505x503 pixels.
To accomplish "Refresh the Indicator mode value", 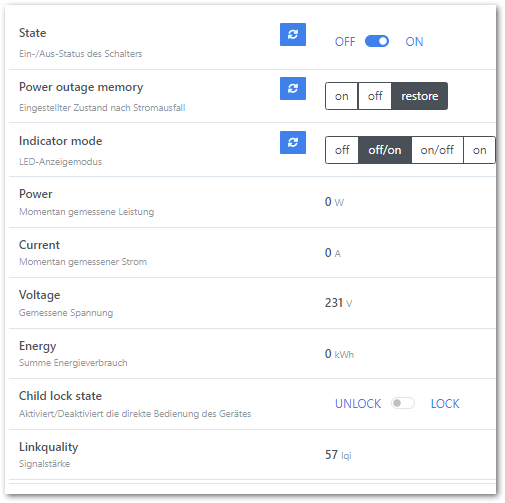I will [x=293, y=142].
